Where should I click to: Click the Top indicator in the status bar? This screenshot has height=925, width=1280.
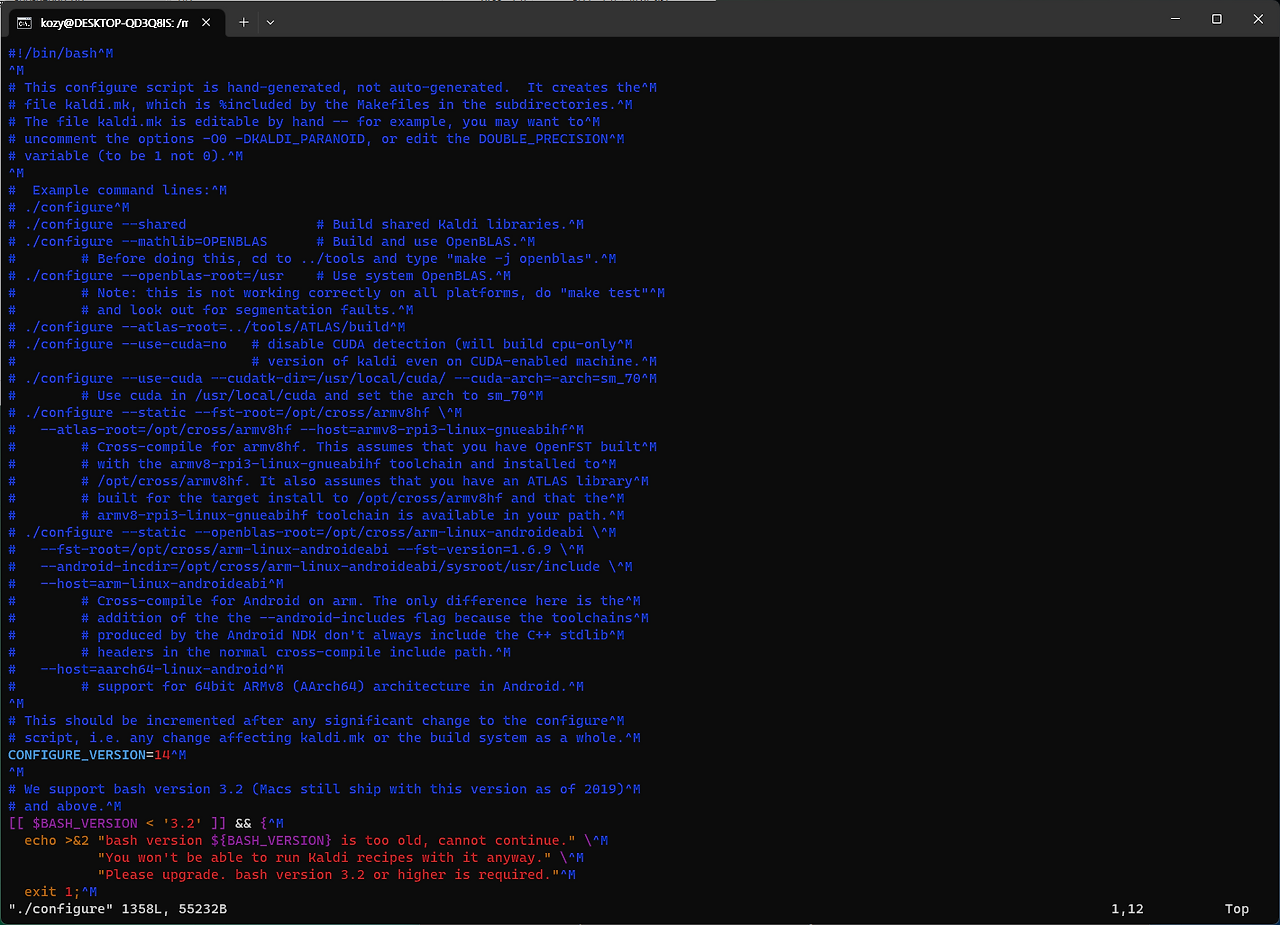click(1236, 909)
